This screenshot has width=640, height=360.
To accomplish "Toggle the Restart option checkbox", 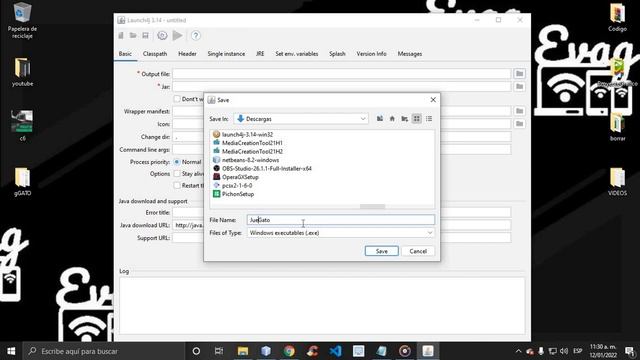I will pyautogui.click(x=177, y=185).
